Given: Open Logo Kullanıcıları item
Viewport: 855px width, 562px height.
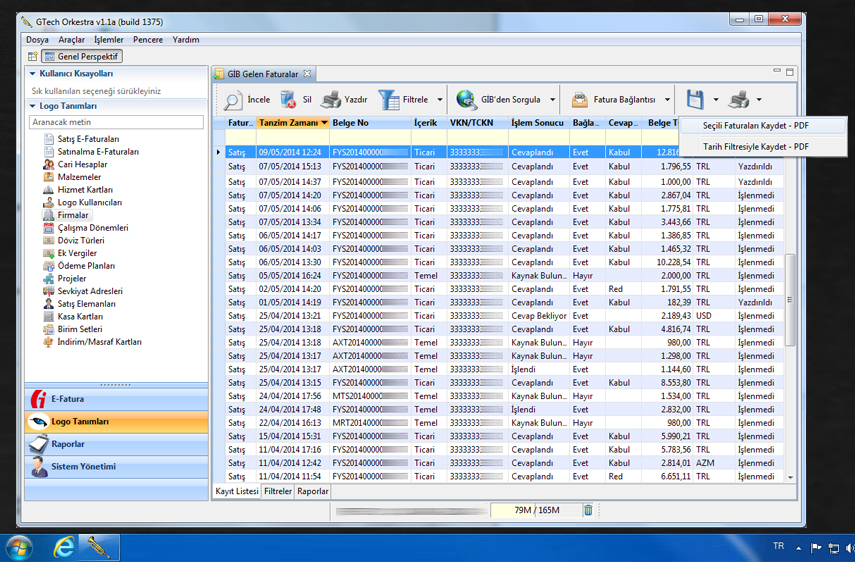Looking at the screenshot, I should [89, 202].
